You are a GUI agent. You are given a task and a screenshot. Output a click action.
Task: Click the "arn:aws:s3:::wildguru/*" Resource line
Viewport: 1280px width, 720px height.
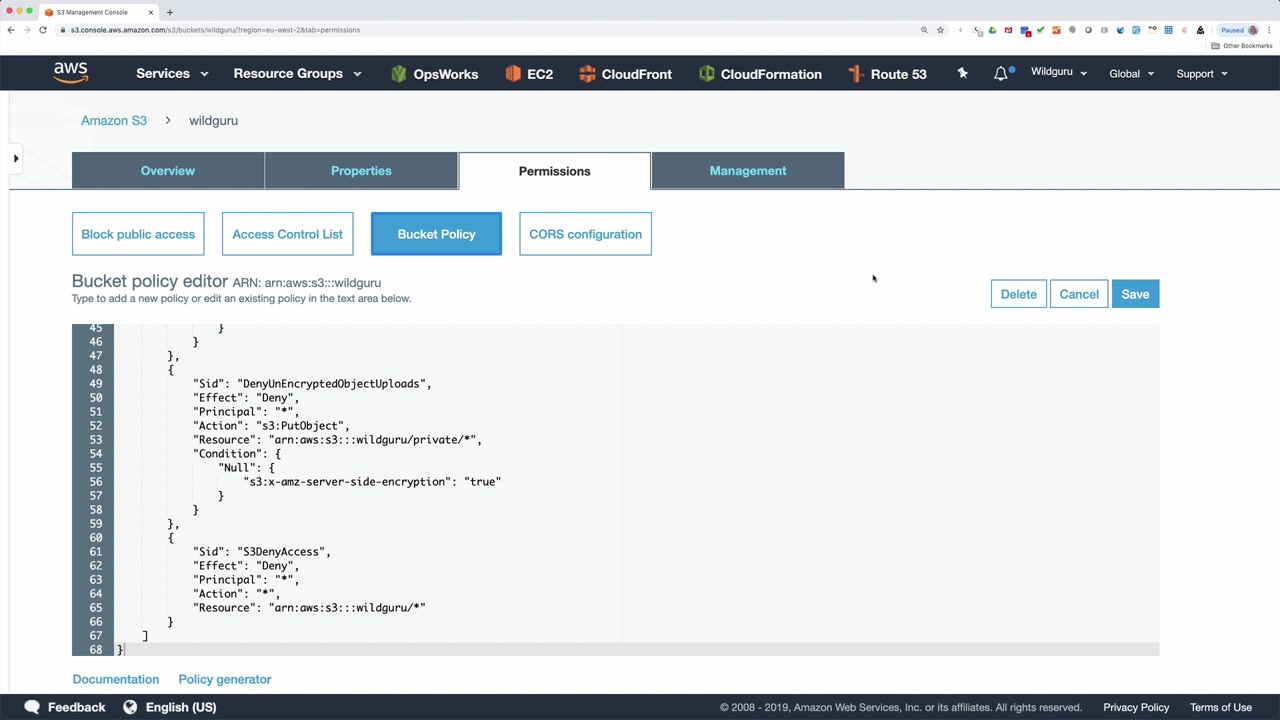(309, 608)
